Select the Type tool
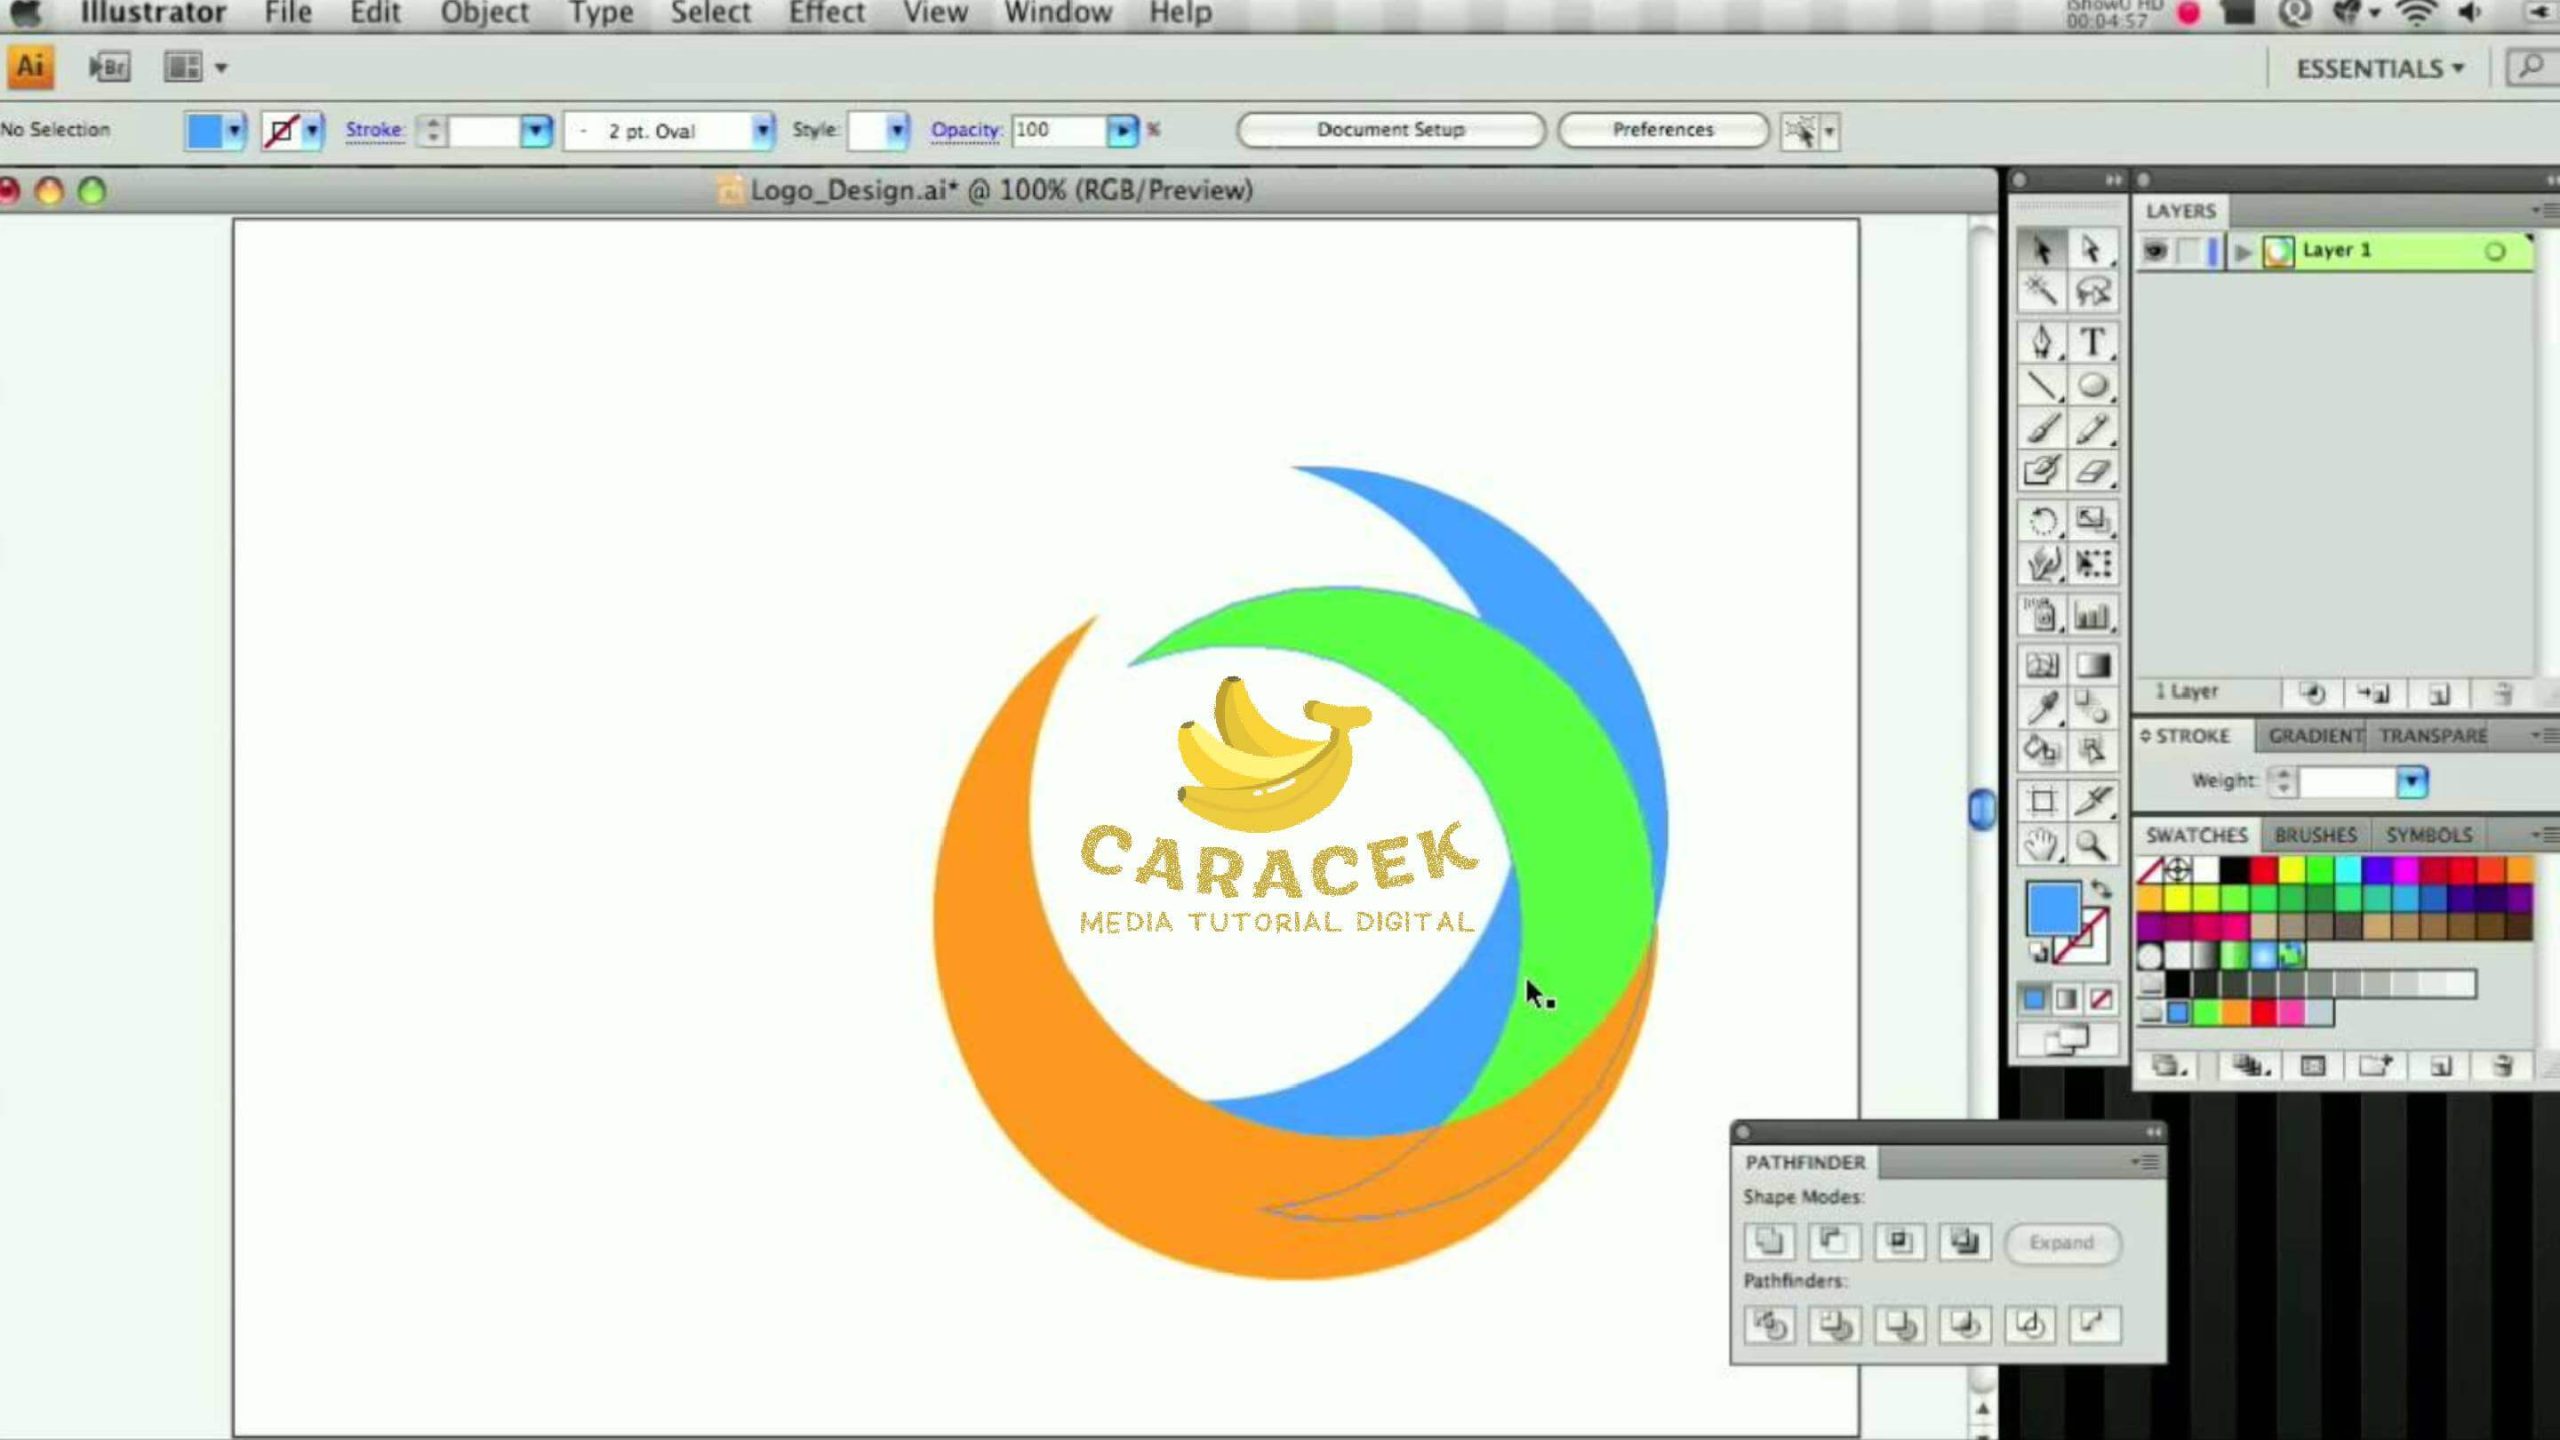The height and width of the screenshot is (1440, 2560). 2092,342
